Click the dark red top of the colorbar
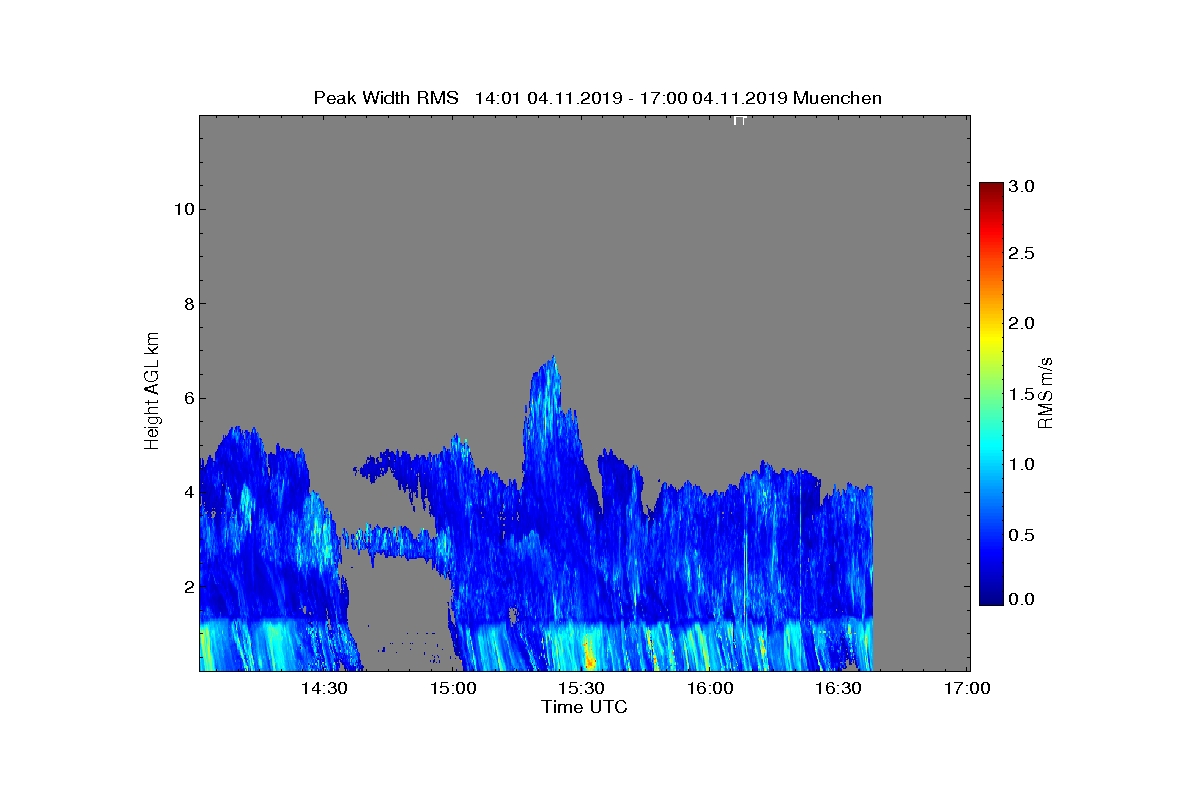Image resolution: width=1200 pixels, height=800 pixels. pyautogui.click(x=991, y=190)
